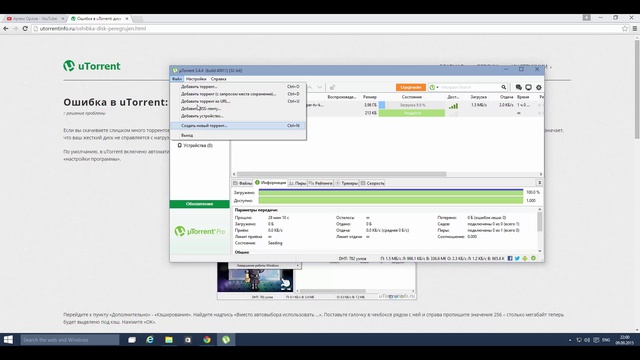Viewport: 640px width, 360px height.
Task: Launch Internet Explorer from the taskbar
Action: point(150,340)
